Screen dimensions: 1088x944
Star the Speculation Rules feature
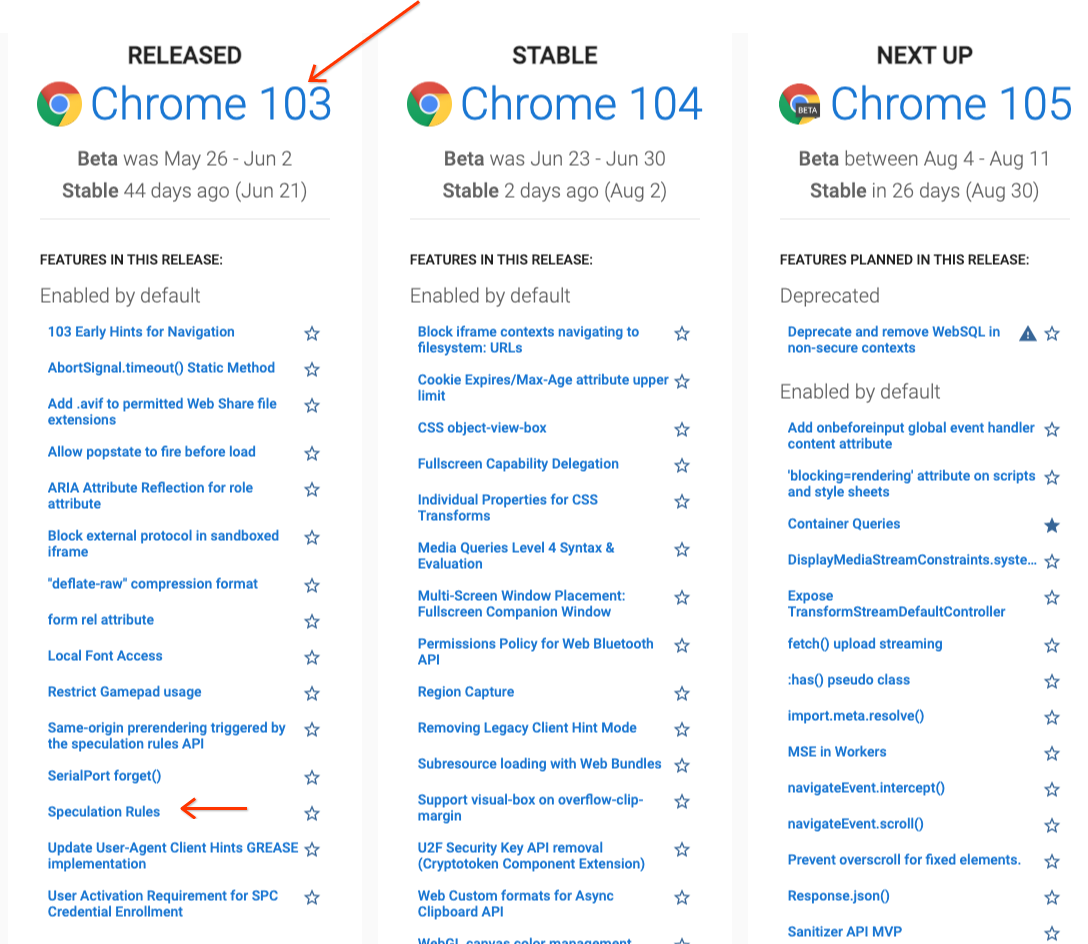point(312,813)
